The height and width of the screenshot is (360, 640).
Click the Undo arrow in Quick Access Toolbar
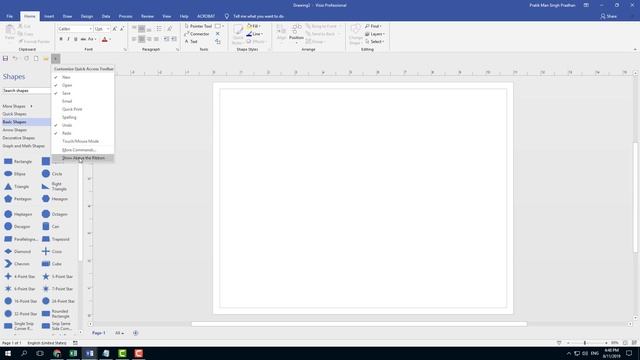point(15,59)
